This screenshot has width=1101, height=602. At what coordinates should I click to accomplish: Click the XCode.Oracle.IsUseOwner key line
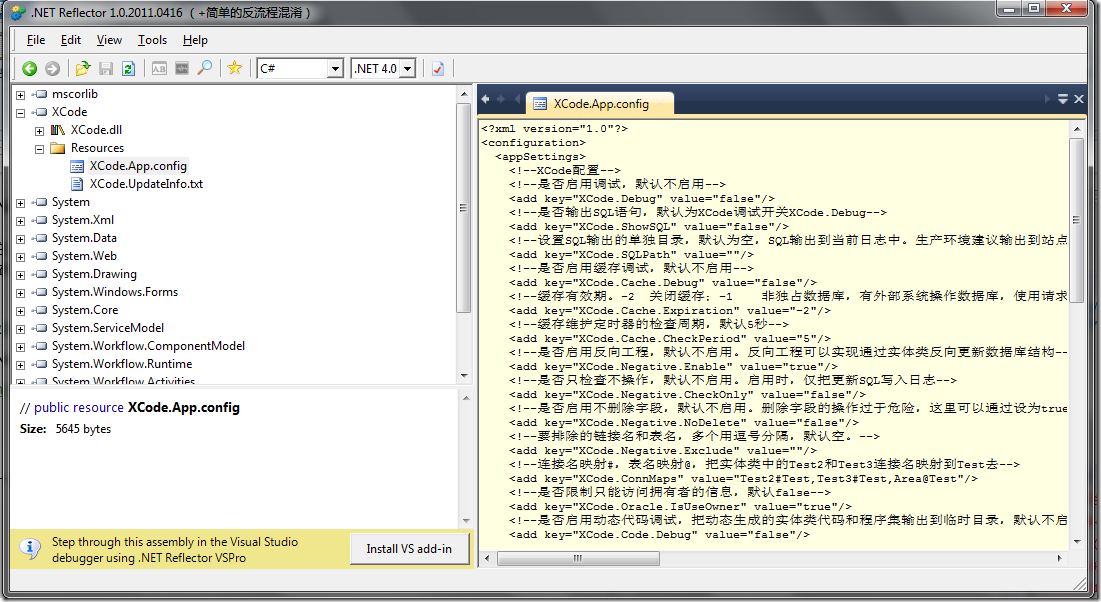click(x=680, y=506)
